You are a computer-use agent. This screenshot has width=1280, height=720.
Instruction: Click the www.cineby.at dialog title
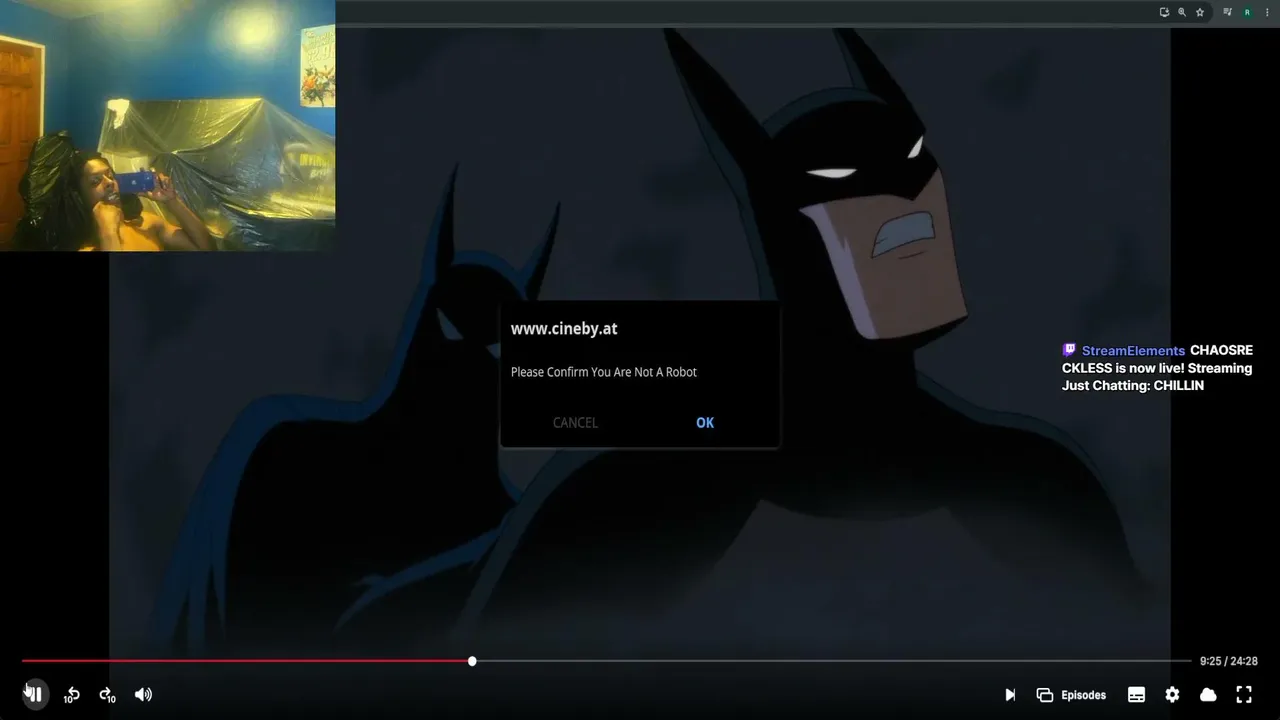pos(564,328)
